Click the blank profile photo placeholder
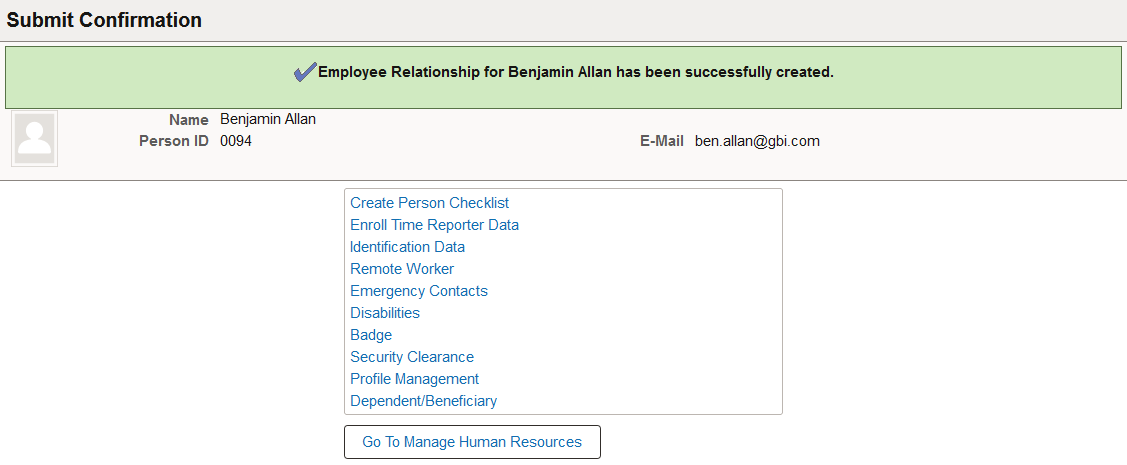 [x=34, y=139]
